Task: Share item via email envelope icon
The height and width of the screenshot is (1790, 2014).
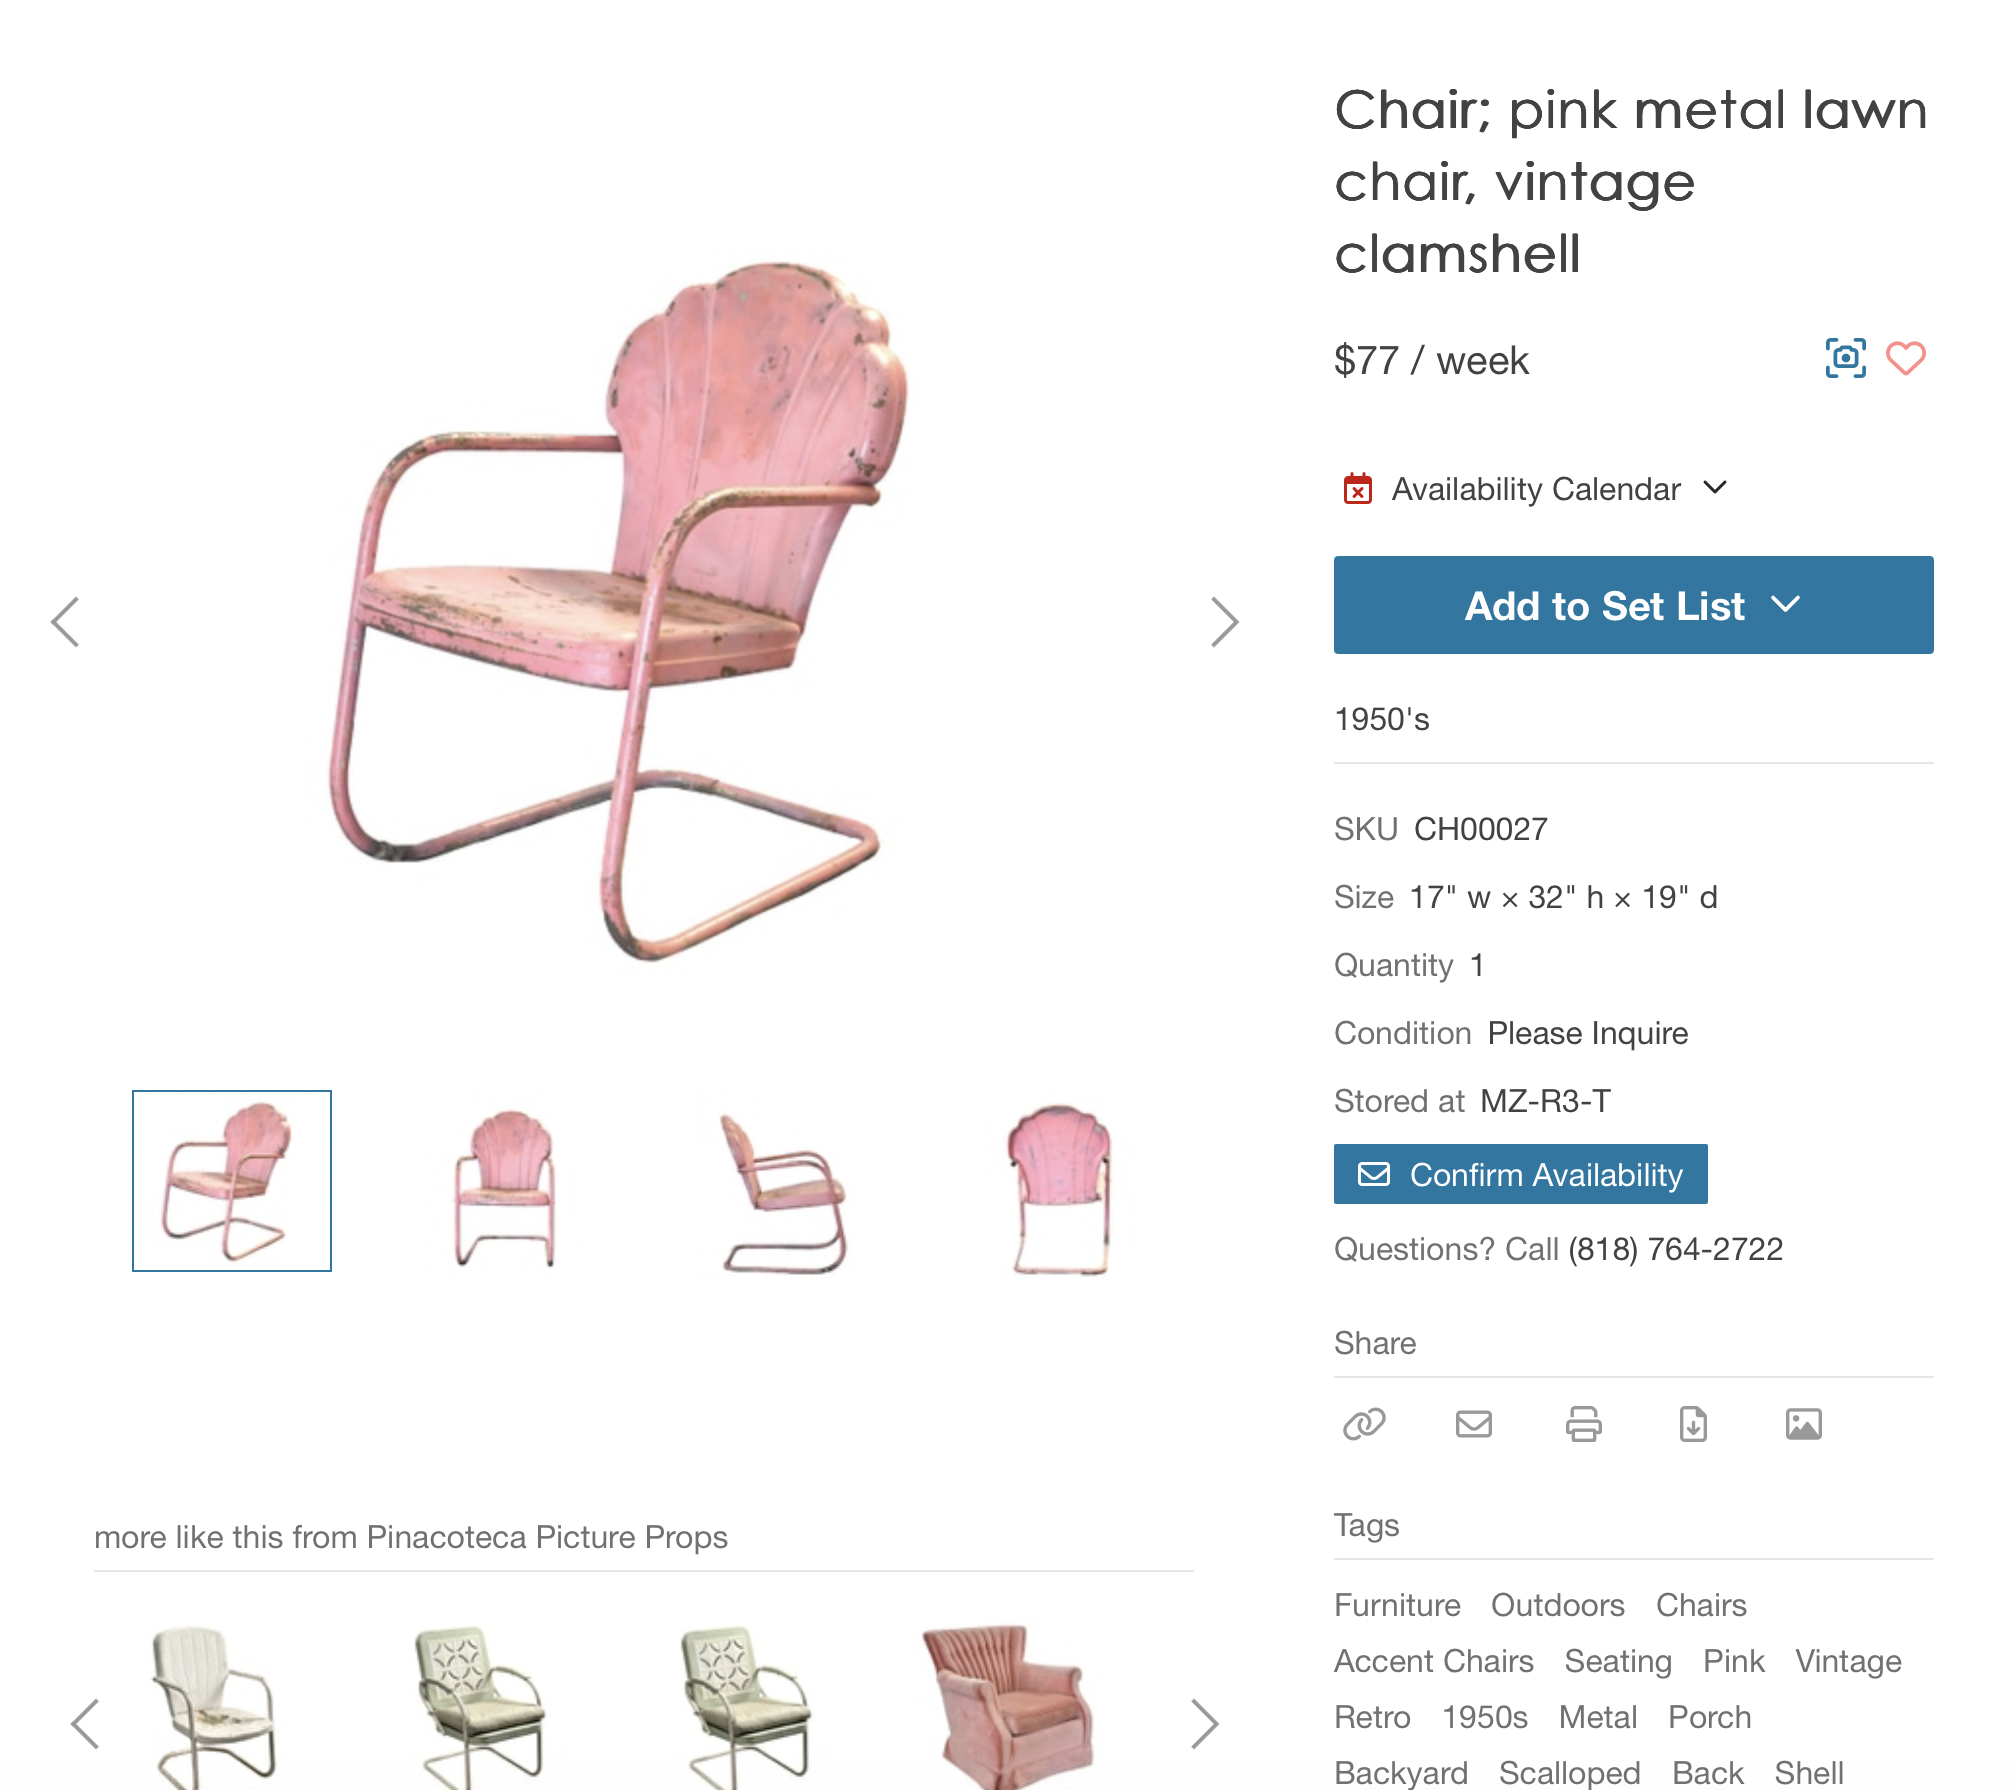Action: 1474,1424
